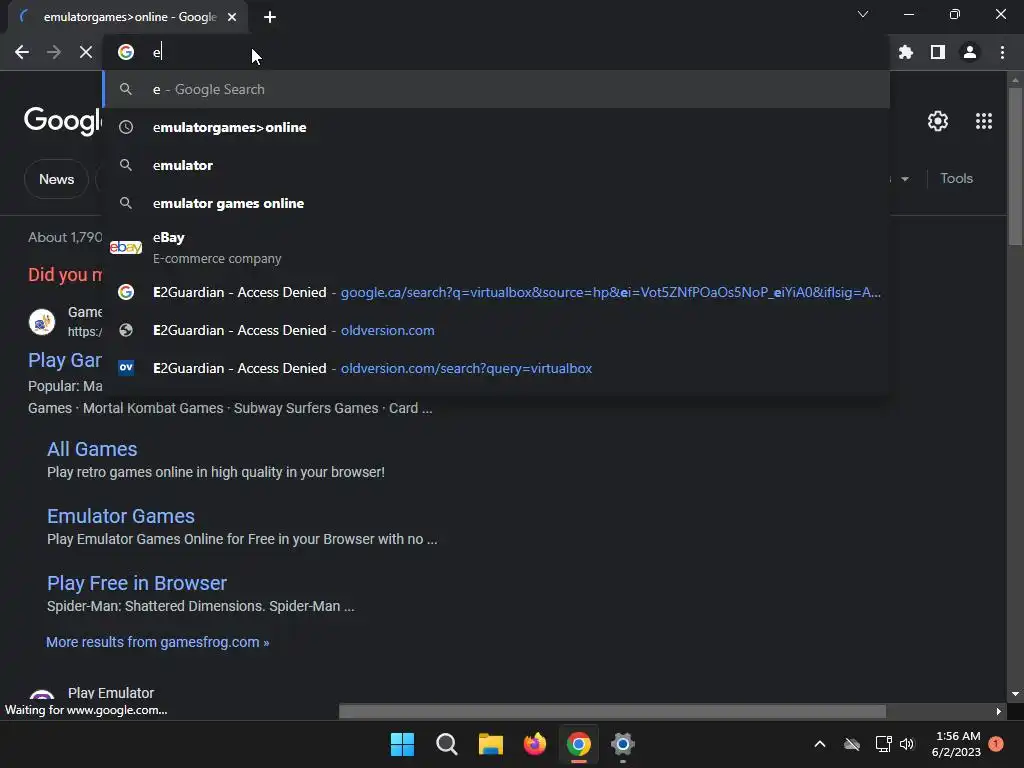The image size is (1024, 768).
Task: Click 'Play retro games online' description text
Action: tap(216, 472)
